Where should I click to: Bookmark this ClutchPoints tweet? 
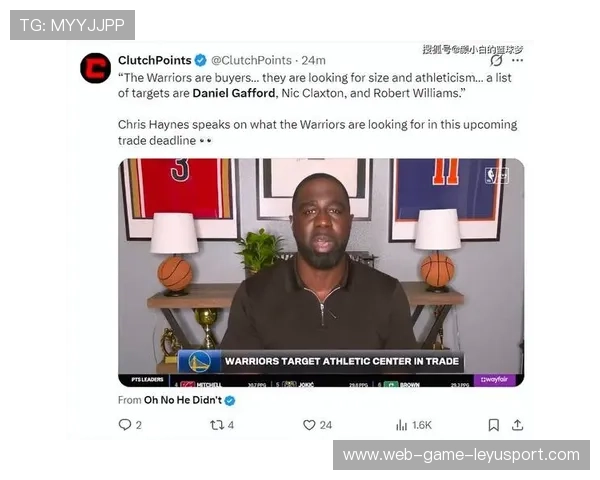[494, 425]
